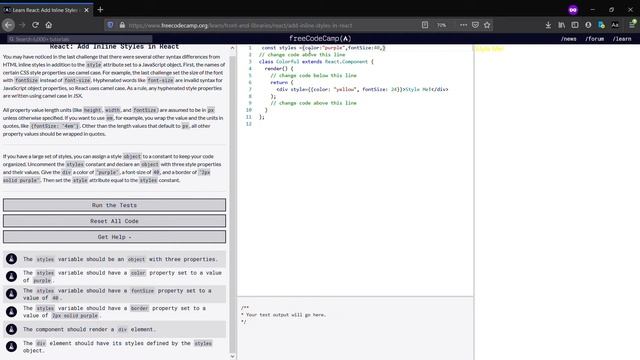Viewport: 640px width, 360px height.
Task: Save page to Pocket icon
Action: pos(475,25)
